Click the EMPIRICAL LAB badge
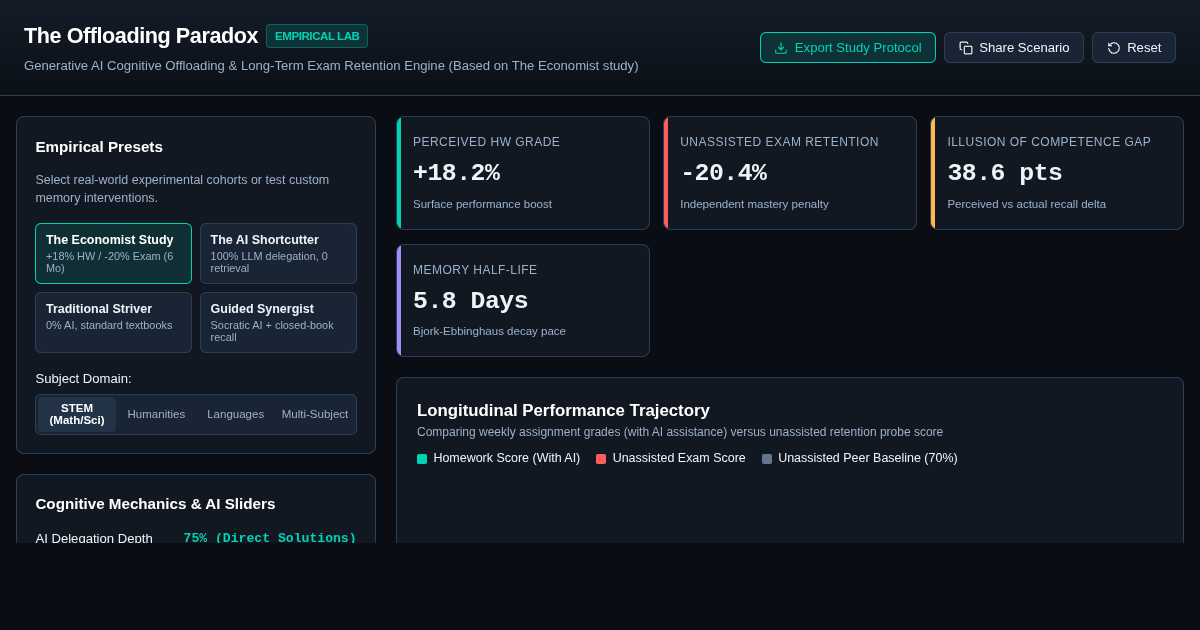Viewport: 1200px width, 630px height. pyautogui.click(x=317, y=36)
